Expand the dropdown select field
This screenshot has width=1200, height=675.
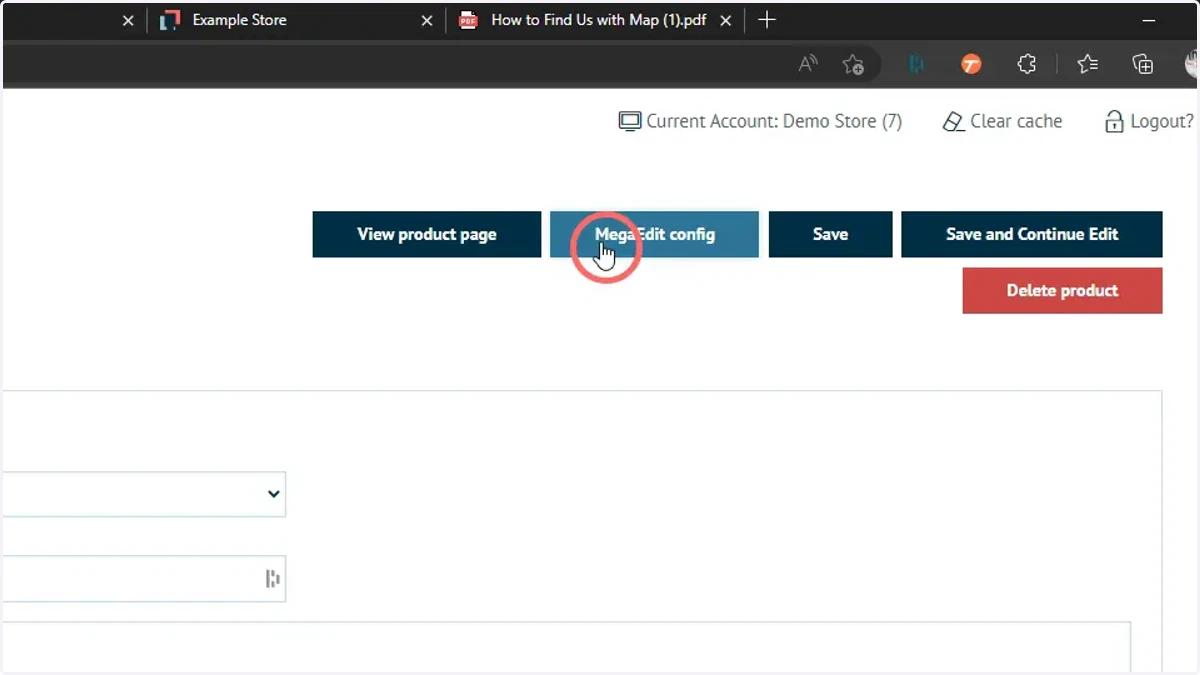[x=143, y=494]
